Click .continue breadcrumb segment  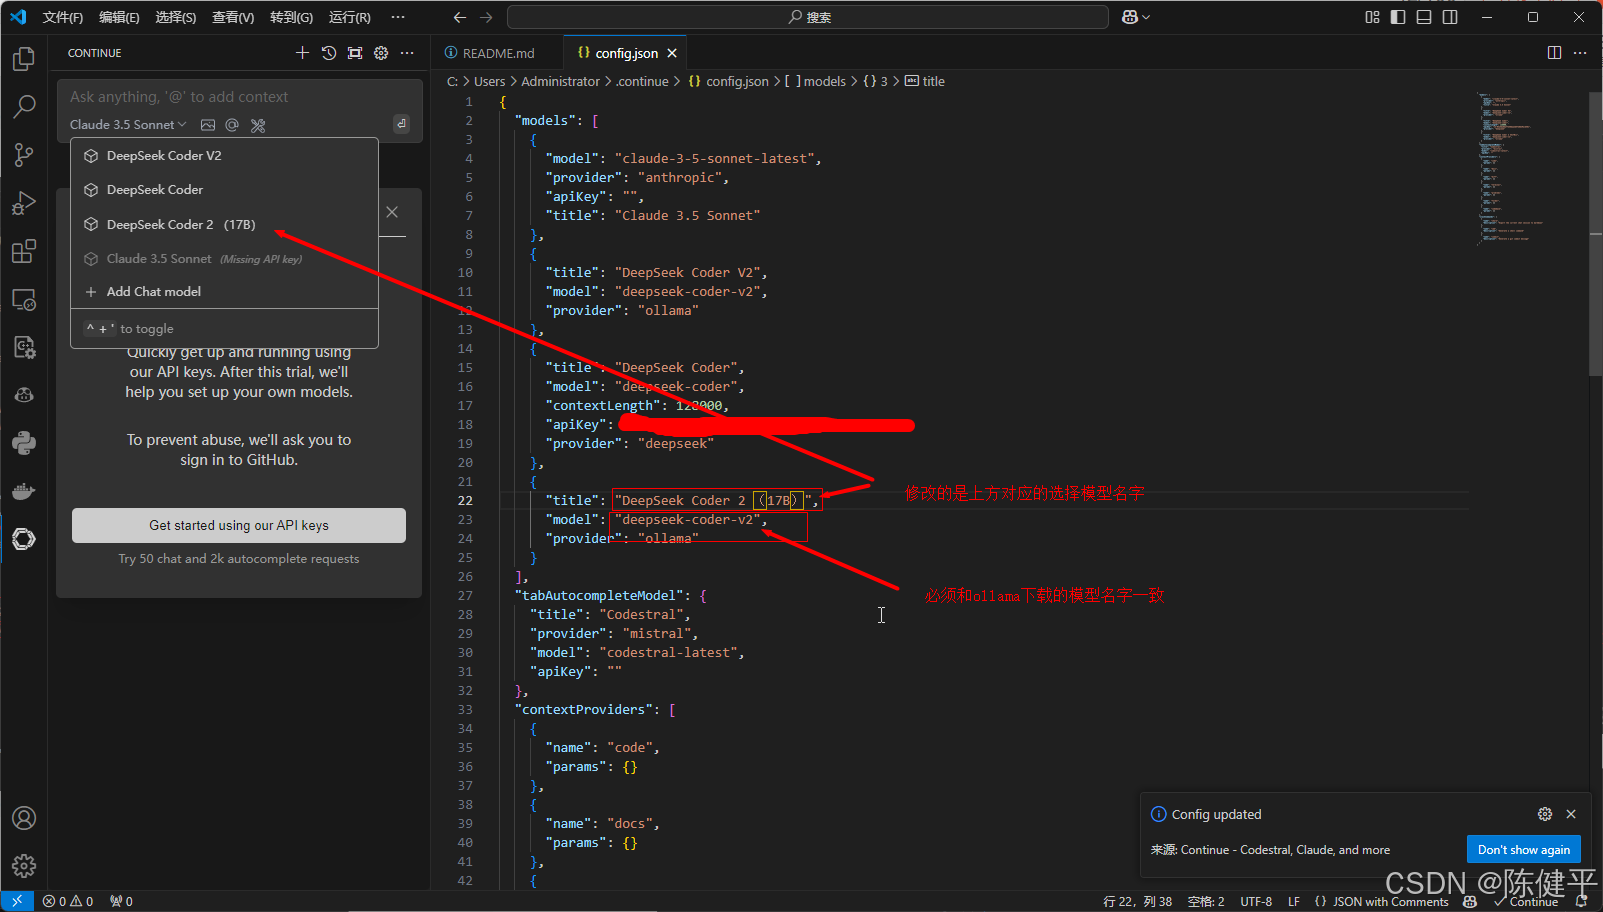click(x=642, y=82)
